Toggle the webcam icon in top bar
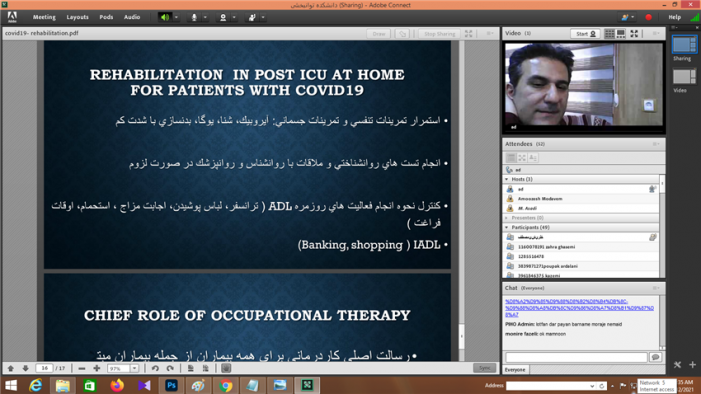The height and width of the screenshot is (394, 701). point(223,17)
